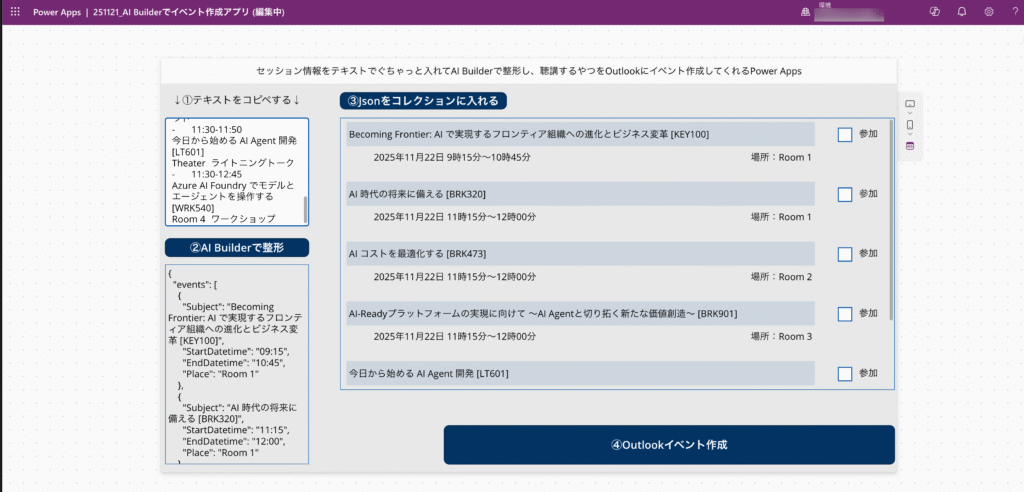Select the phone preview icon
1024x492 pixels.
pos(909,125)
